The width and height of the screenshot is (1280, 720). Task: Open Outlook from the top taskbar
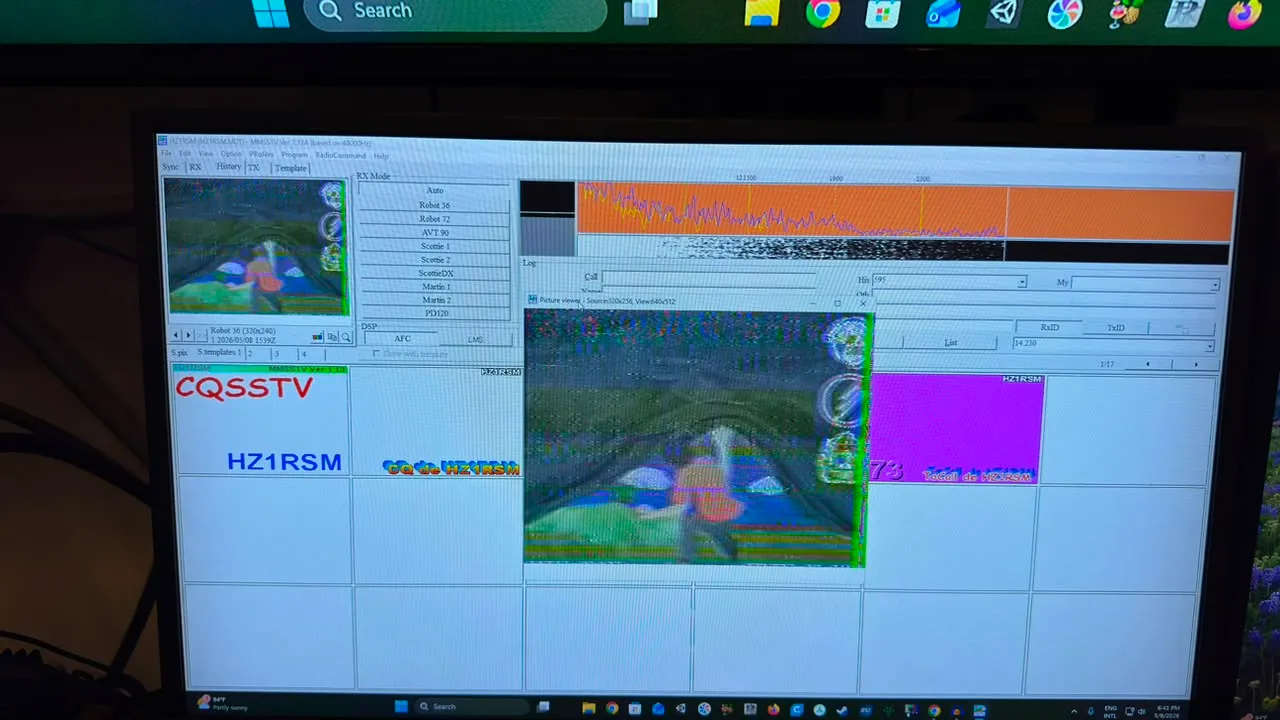pyautogui.click(x=944, y=12)
